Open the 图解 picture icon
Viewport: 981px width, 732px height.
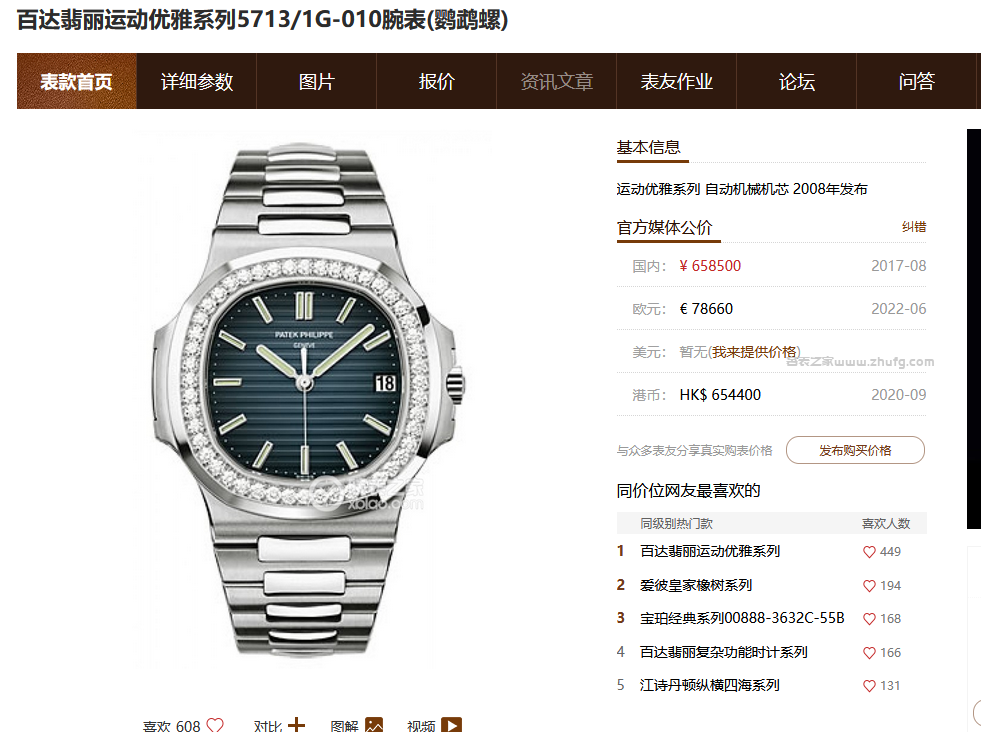[x=374, y=725]
